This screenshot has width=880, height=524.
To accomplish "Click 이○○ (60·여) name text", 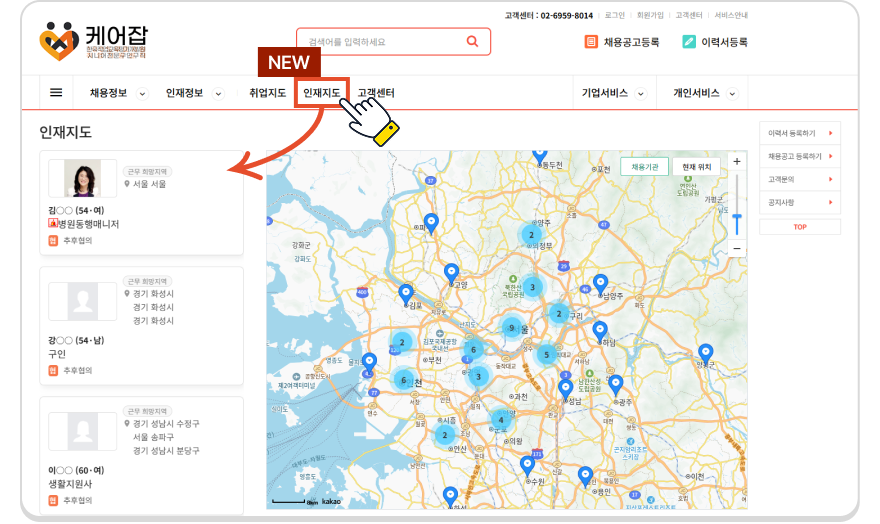I will pyautogui.click(x=76, y=471).
